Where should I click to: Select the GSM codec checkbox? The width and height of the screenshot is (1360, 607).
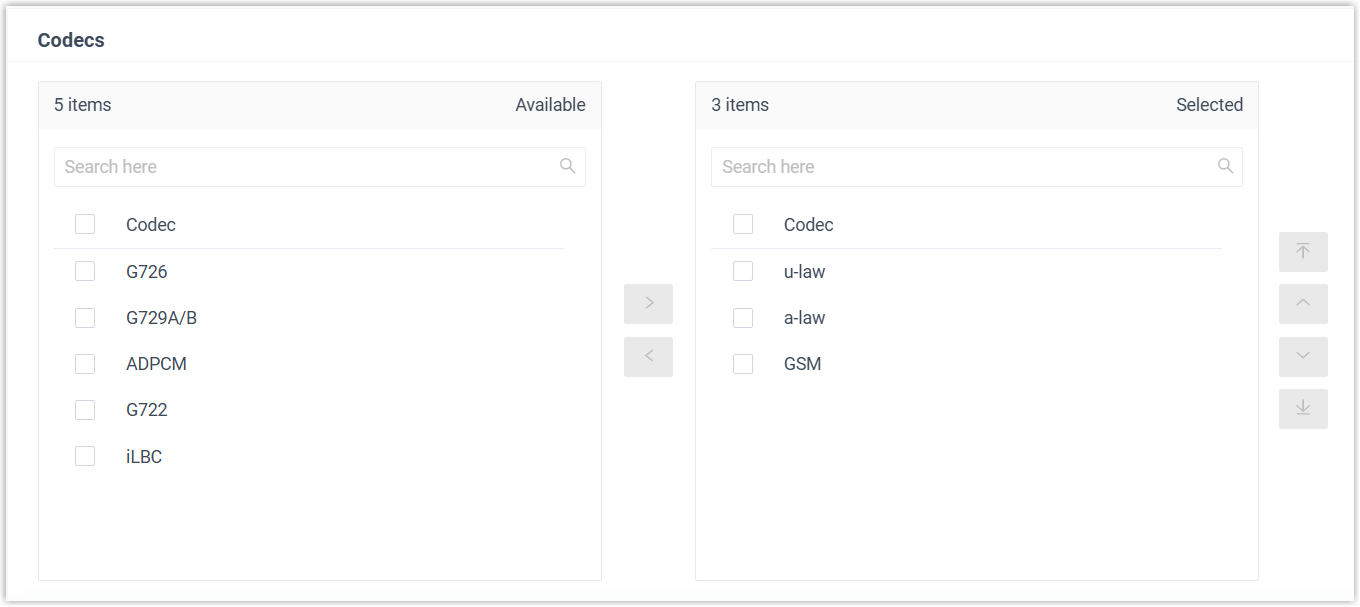click(x=743, y=364)
